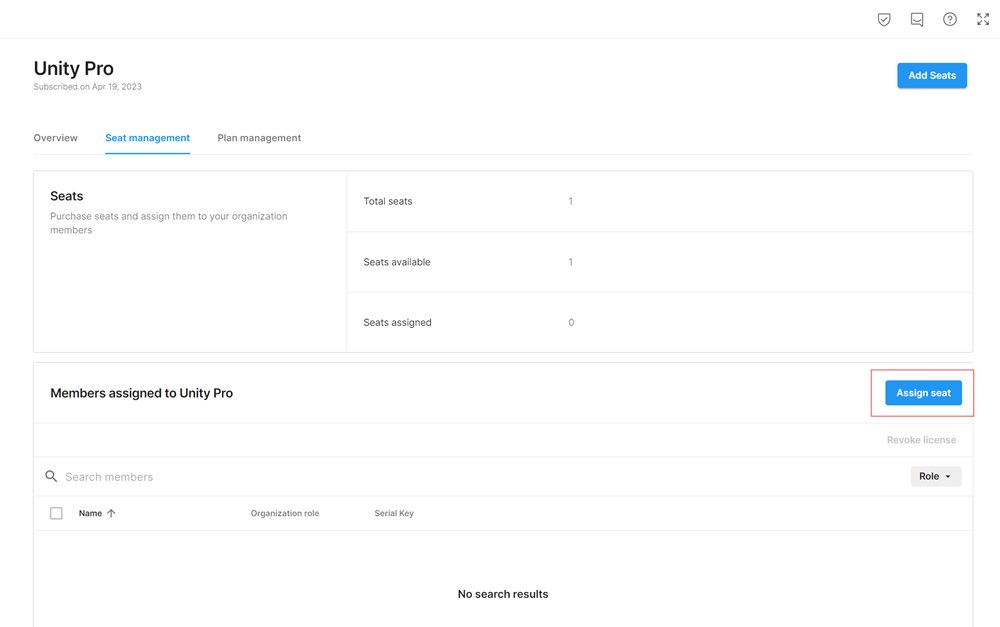This screenshot has height=627, width=1000.
Task: Click the Seats card heading
Action: pyautogui.click(x=67, y=196)
